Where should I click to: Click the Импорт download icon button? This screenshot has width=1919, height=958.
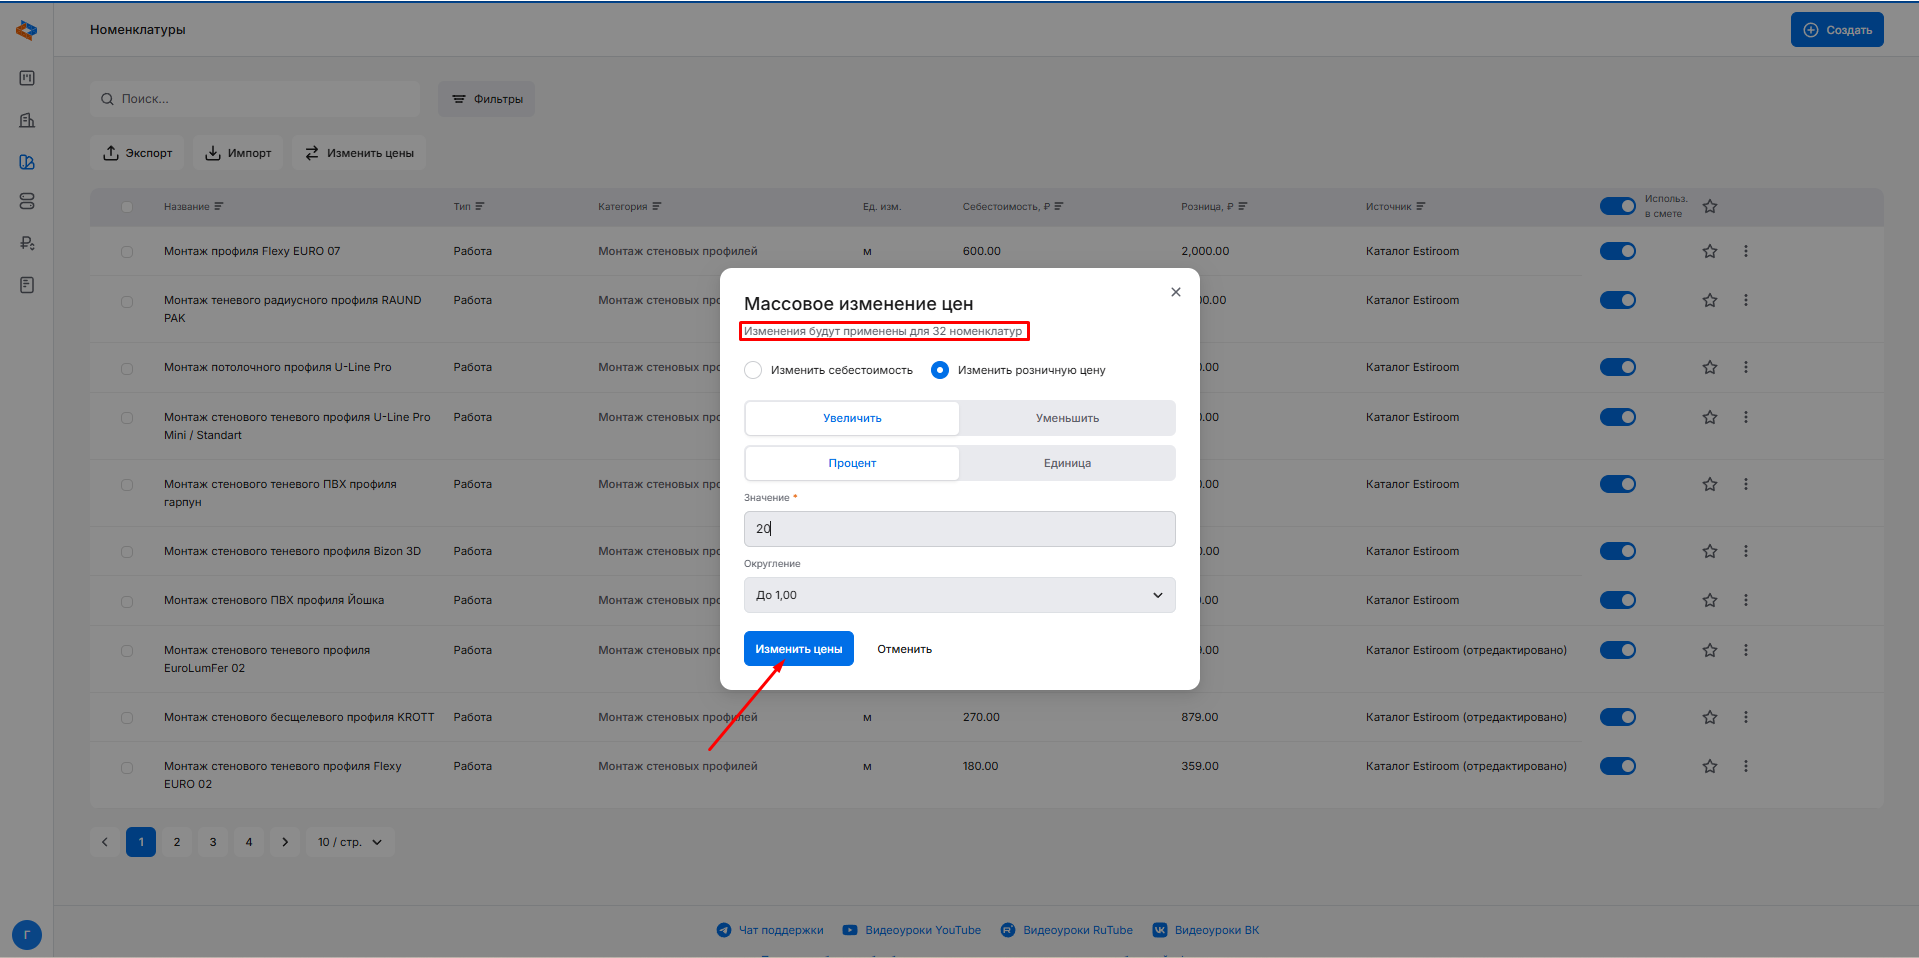pos(238,153)
